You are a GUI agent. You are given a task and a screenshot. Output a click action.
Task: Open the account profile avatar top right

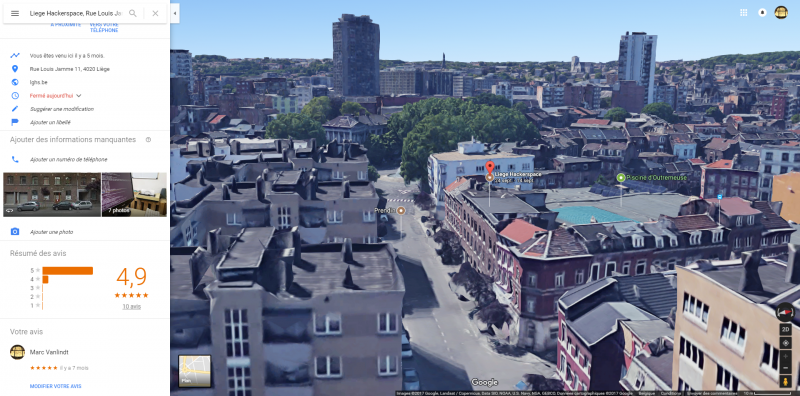click(x=781, y=13)
